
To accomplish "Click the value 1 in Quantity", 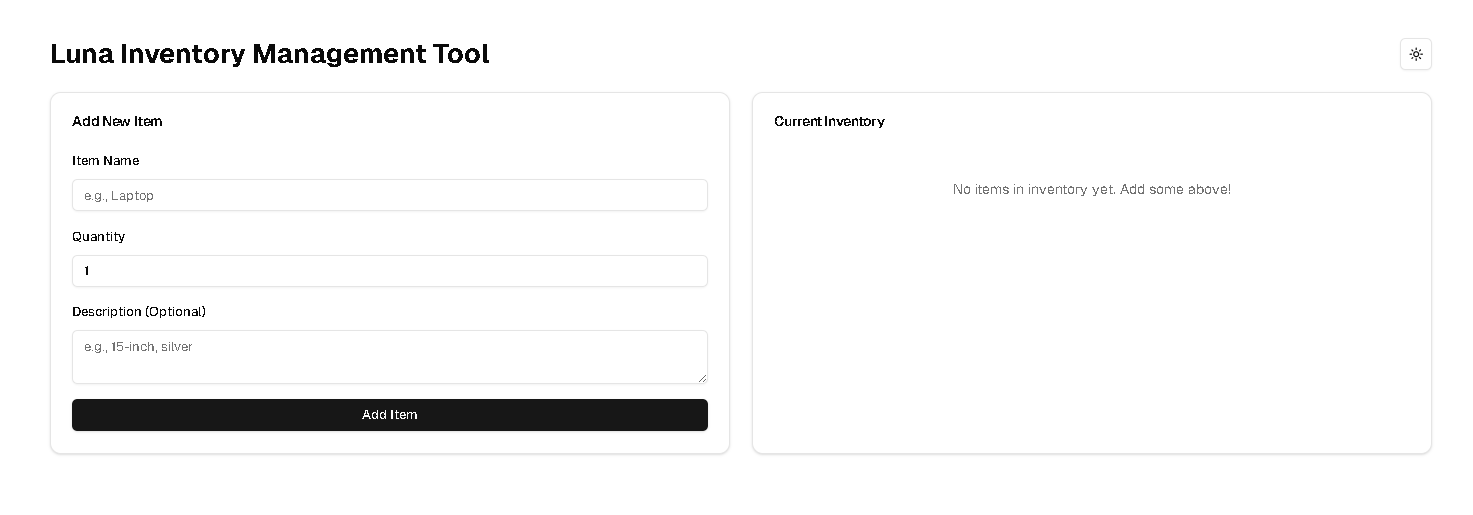I will [x=87, y=271].
